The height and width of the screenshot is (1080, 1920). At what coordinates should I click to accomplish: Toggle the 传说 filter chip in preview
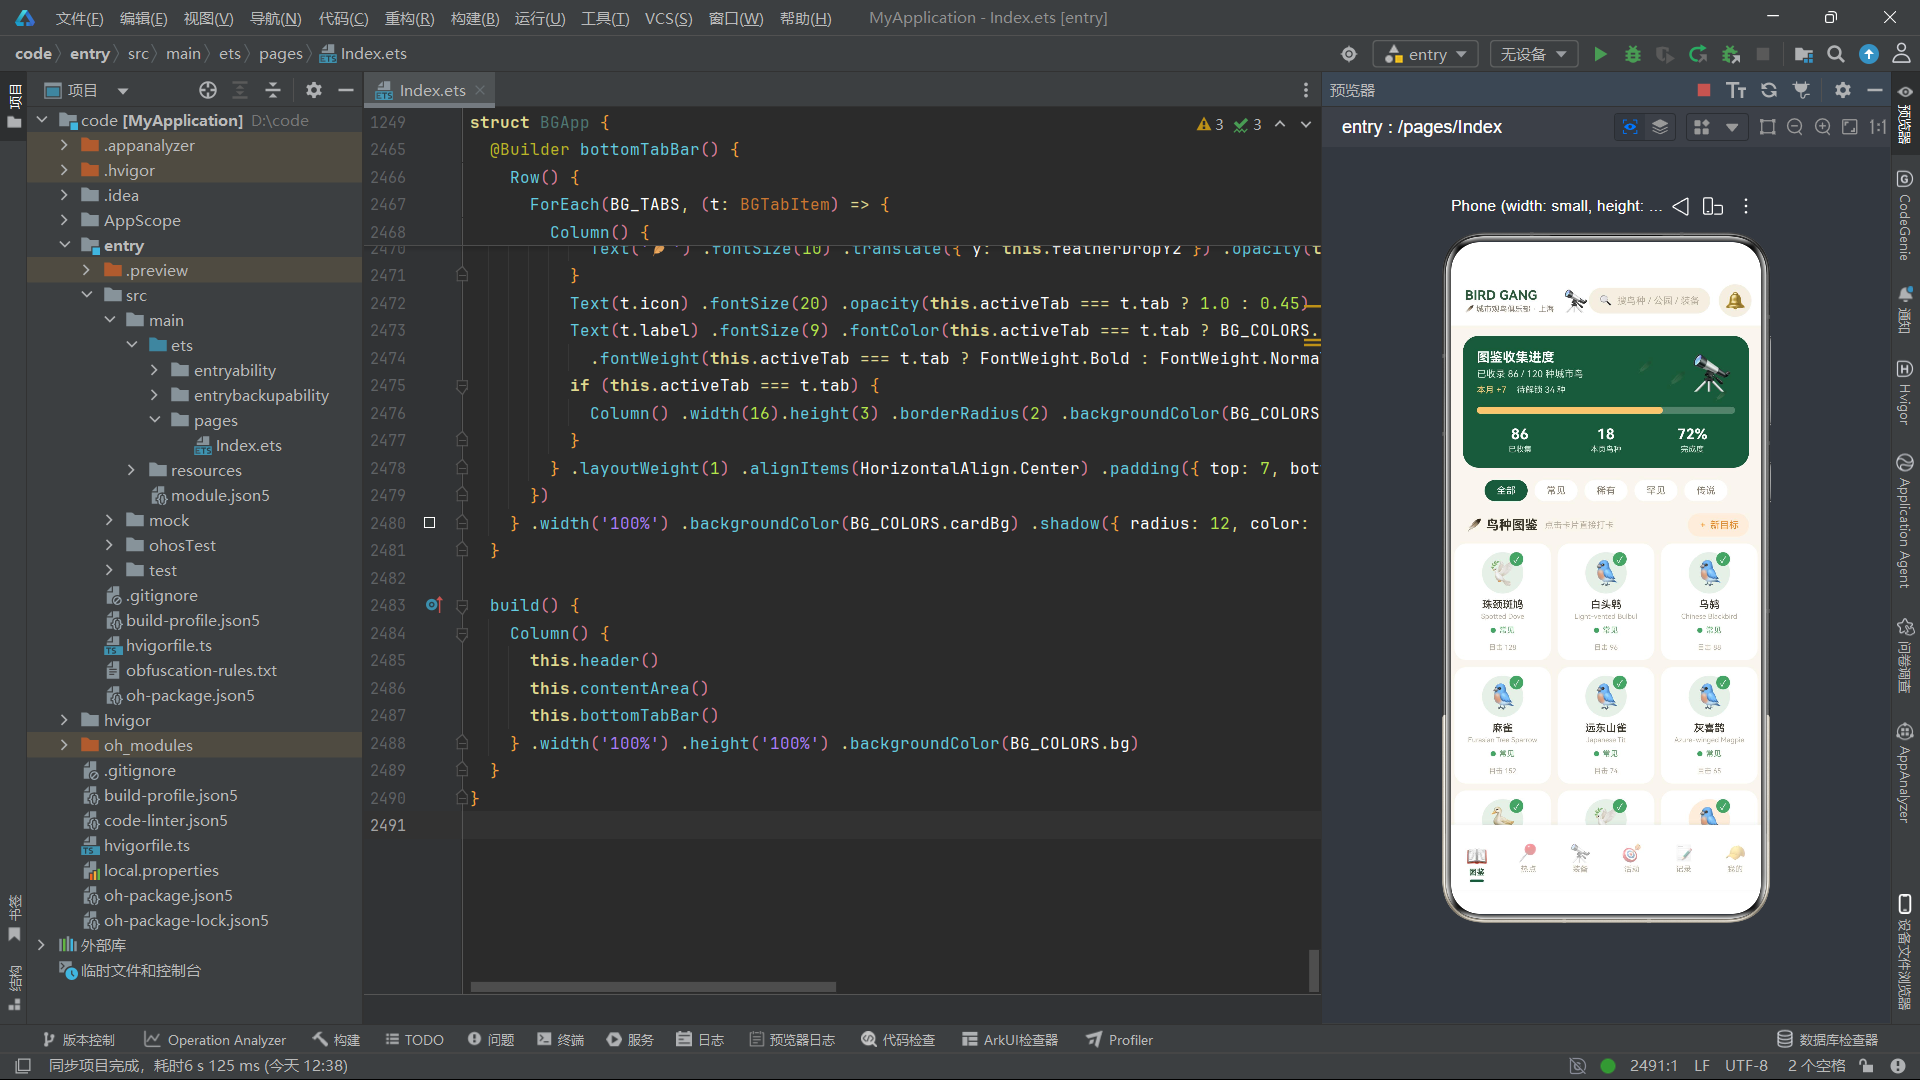click(1706, 490)
